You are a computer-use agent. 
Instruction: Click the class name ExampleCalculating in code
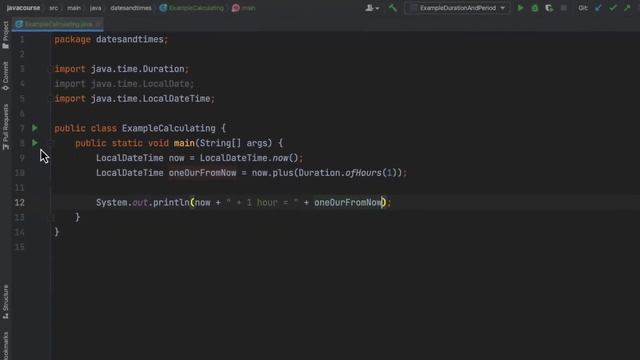[169, 128]
